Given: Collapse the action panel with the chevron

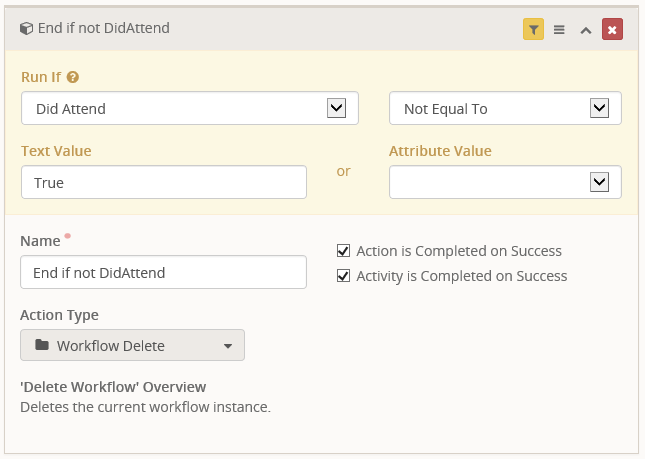Looking at the screenshot, I should (x=586, y=29).
